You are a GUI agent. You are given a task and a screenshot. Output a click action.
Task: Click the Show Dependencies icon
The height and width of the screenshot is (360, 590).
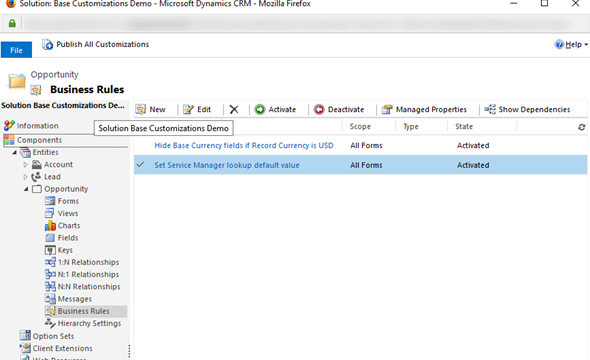coord(490,109)
